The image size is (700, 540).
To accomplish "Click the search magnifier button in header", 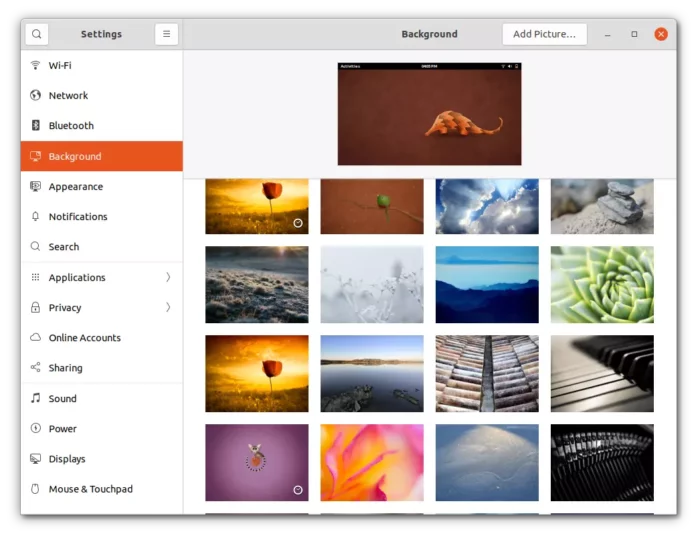I will 37,34.
